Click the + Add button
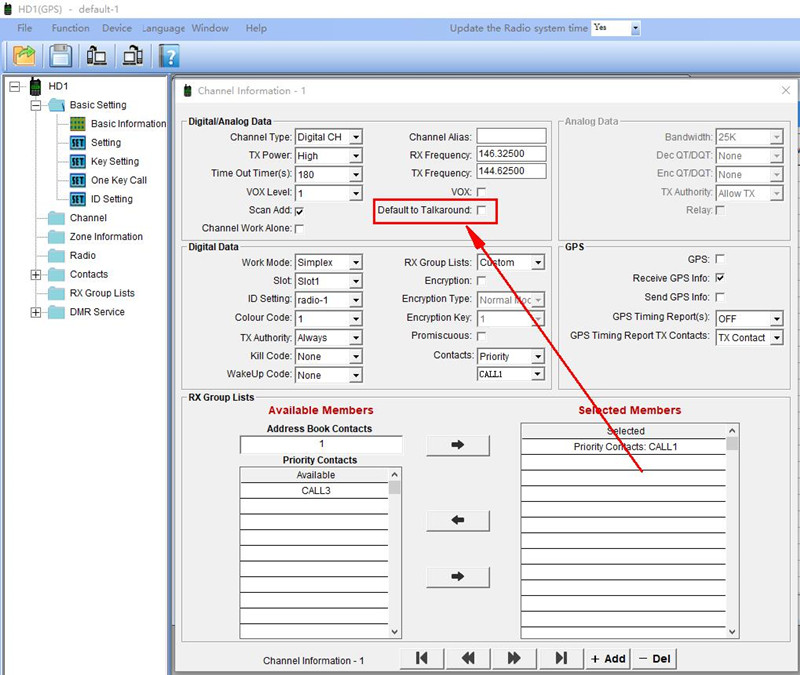This screenshot has height=675, width=800. click(x=607, y=658)
